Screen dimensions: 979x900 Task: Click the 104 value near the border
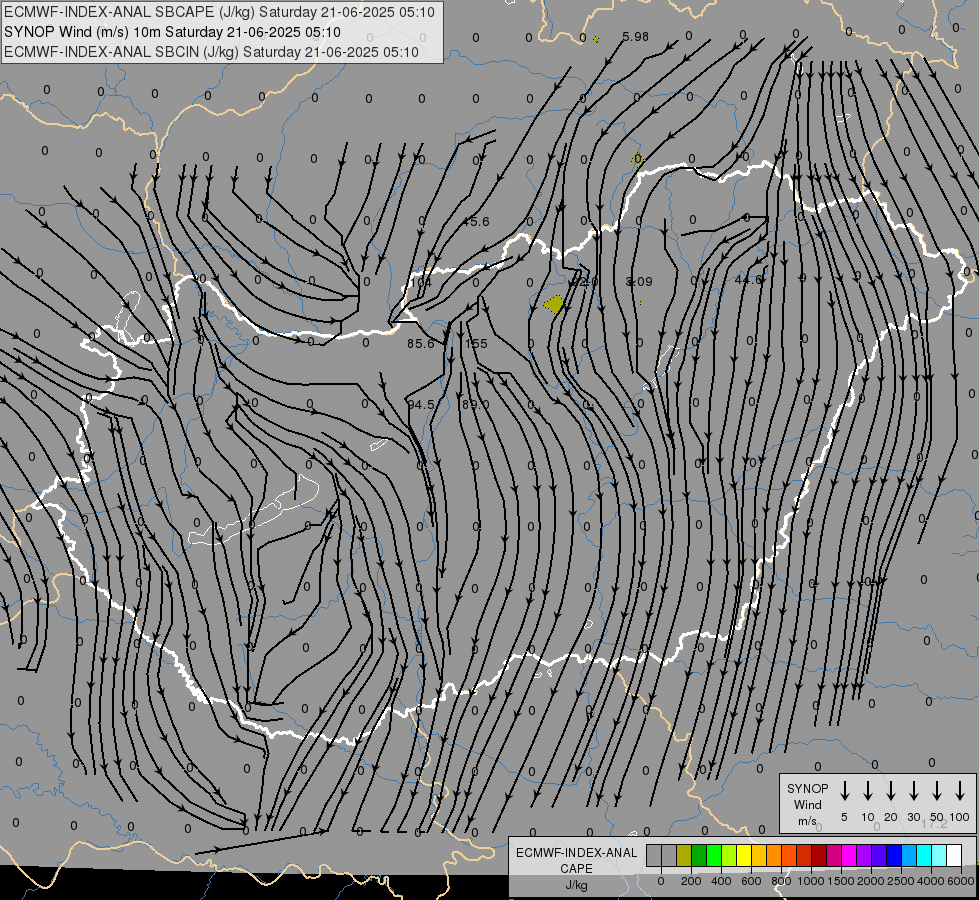[x=421, y=282]
